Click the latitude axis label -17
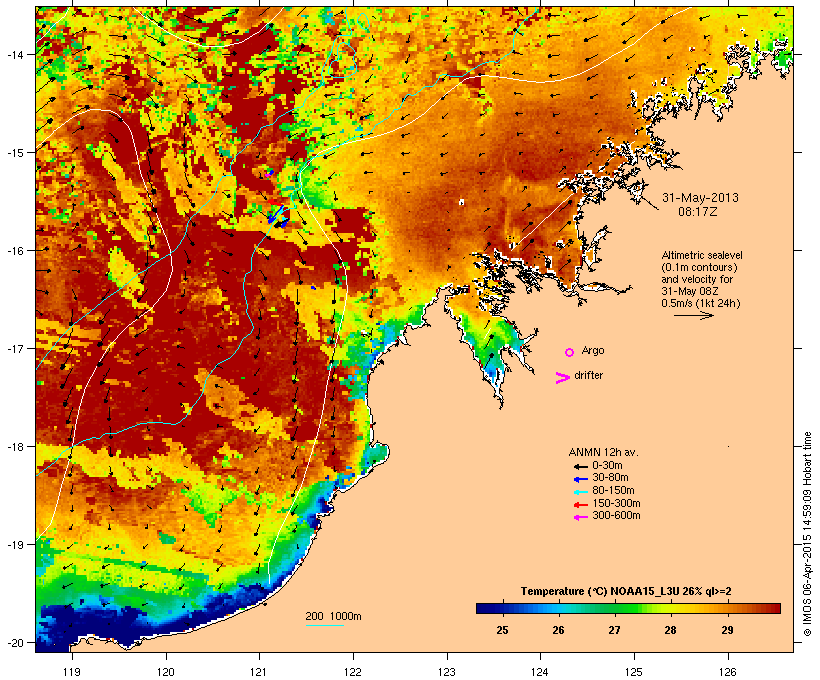 14,348
